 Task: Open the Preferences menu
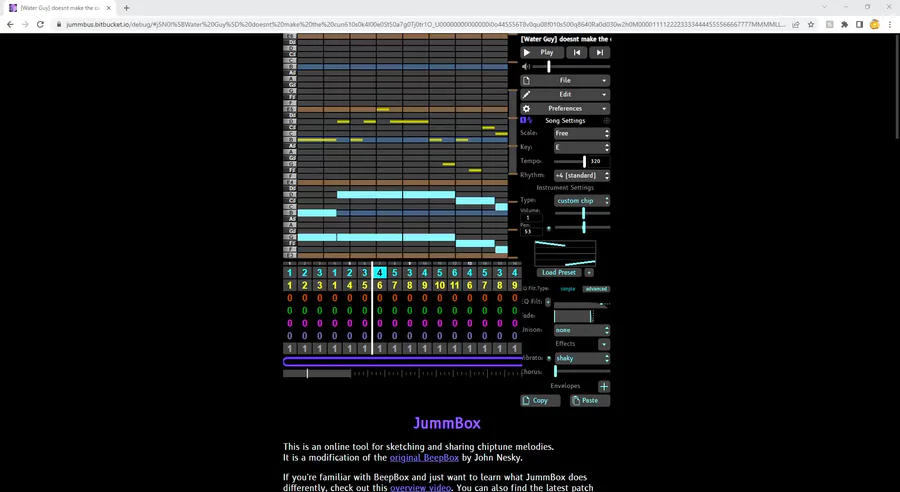pos(565,109)
